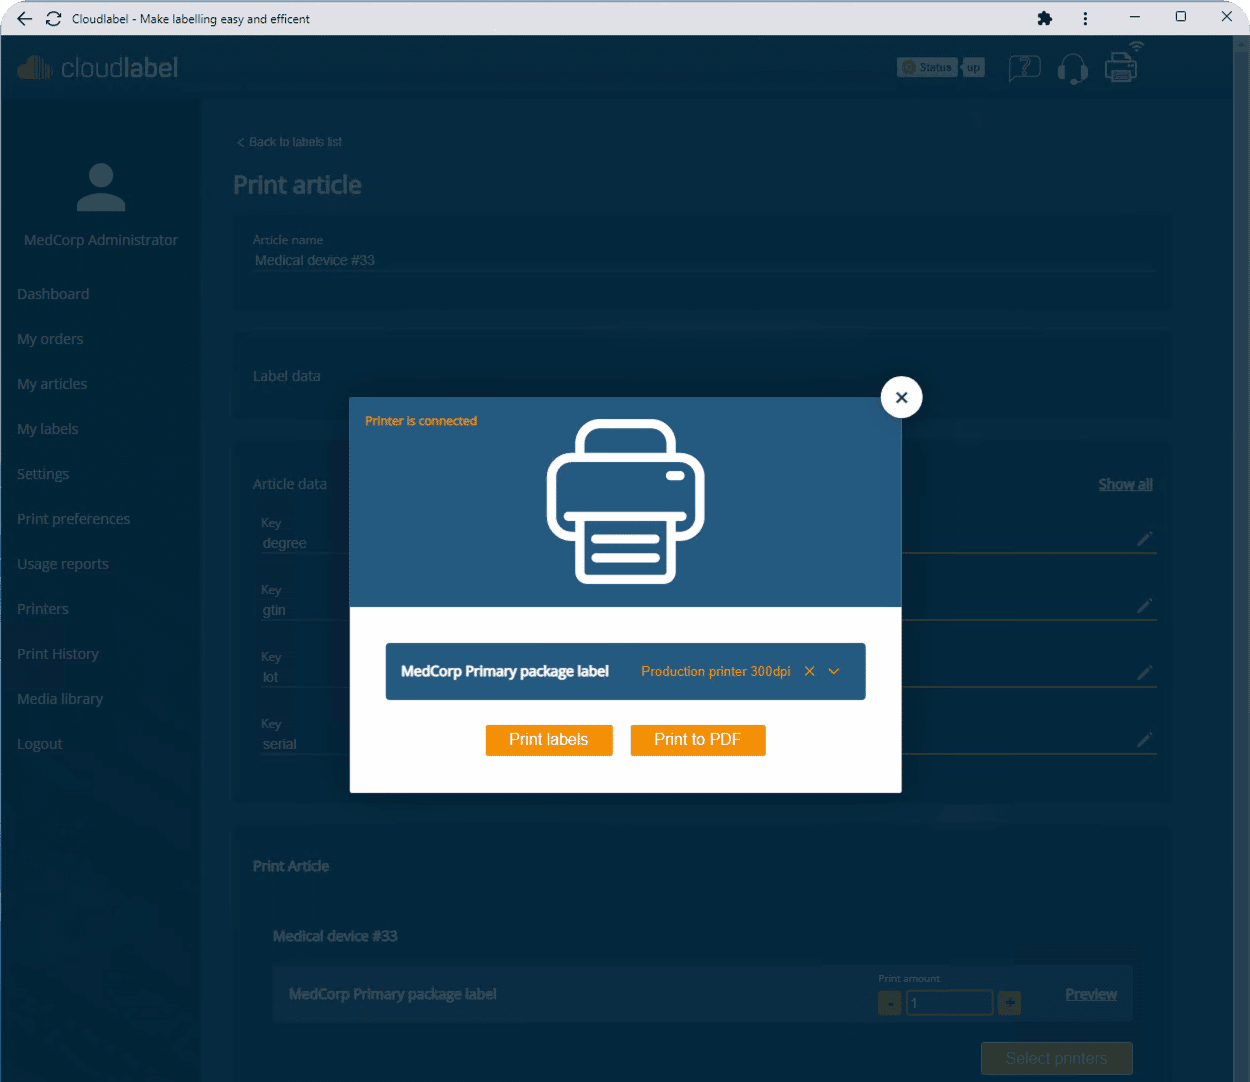The width and height of the screenshot is (1250, 1082).
Task: Click the cloudlabel logo
Action: tap(97, 67)
